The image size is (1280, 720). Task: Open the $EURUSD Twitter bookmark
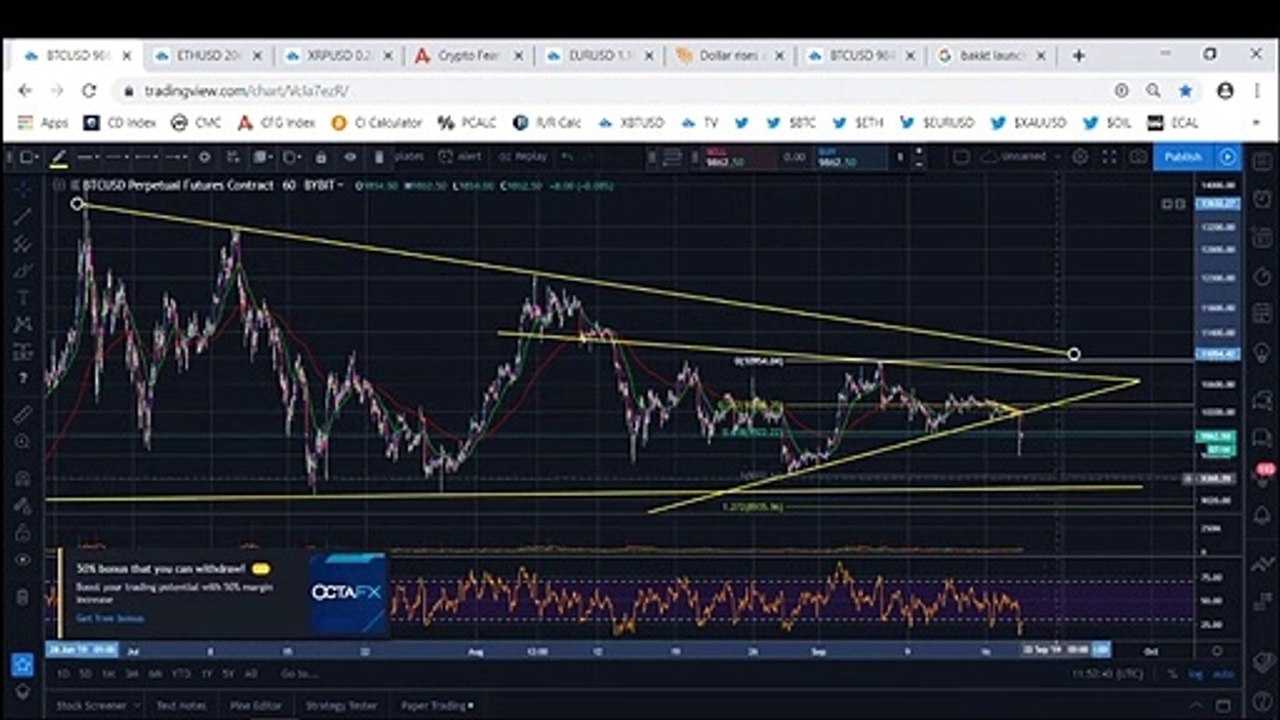tap(936, 123)
